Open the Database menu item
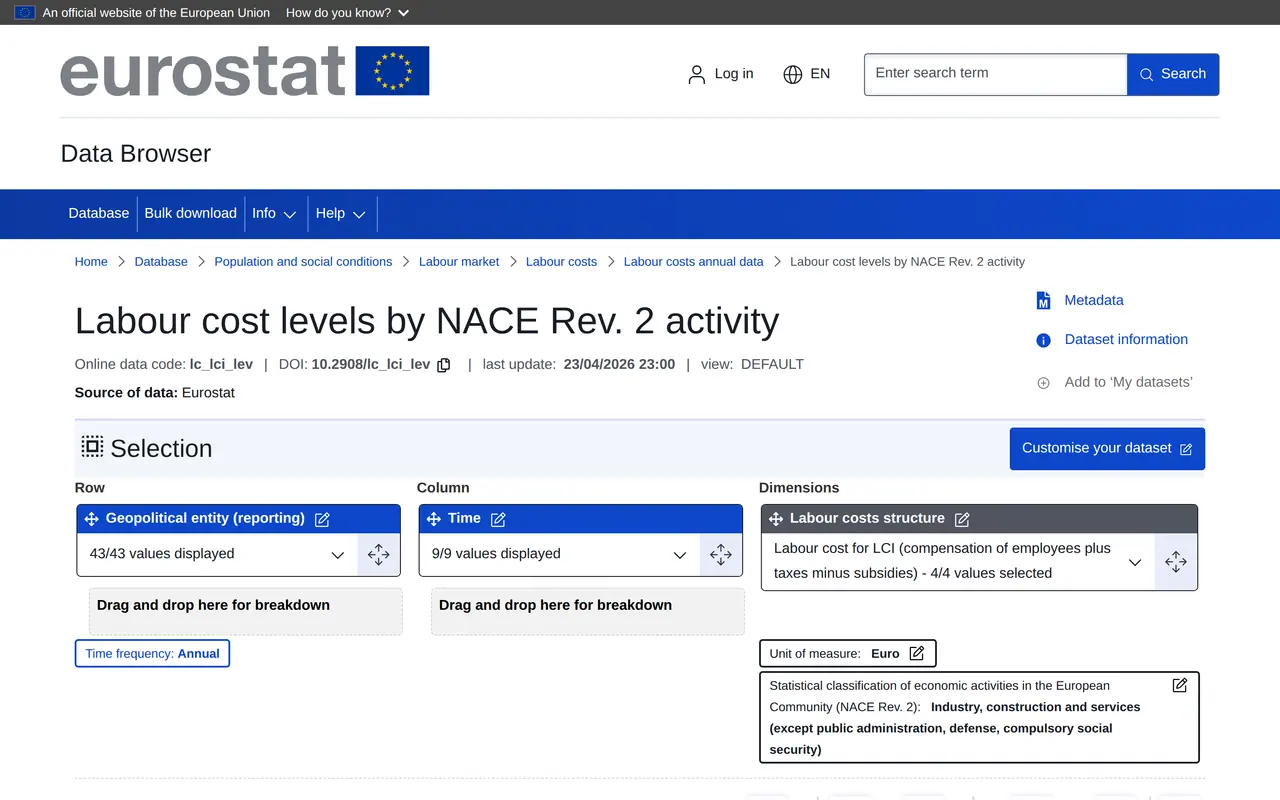The image size is (1280, 800). coord(99,214)
